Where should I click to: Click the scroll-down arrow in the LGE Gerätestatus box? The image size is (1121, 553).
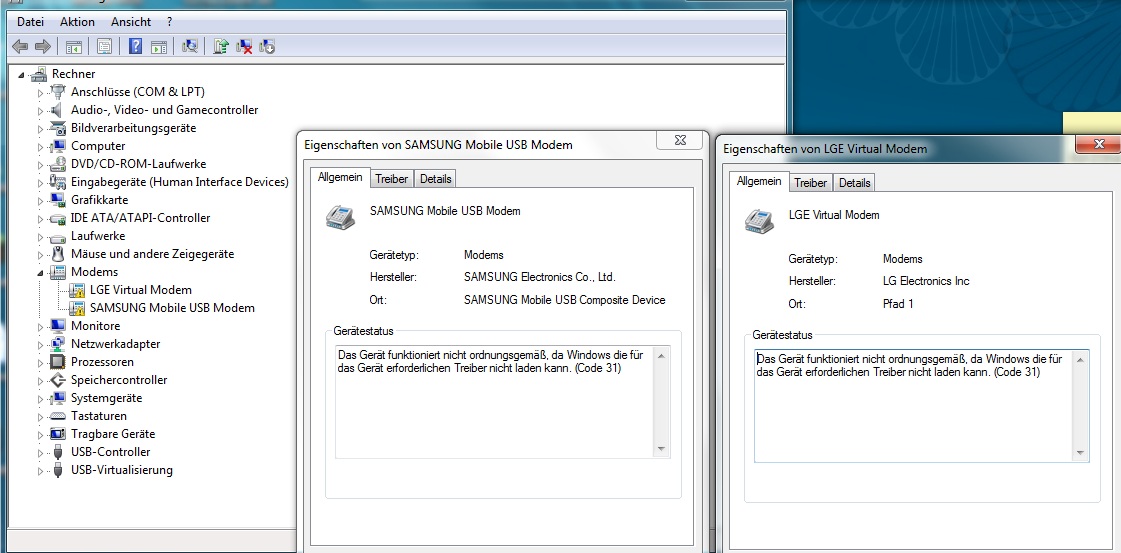[1080, 453]
